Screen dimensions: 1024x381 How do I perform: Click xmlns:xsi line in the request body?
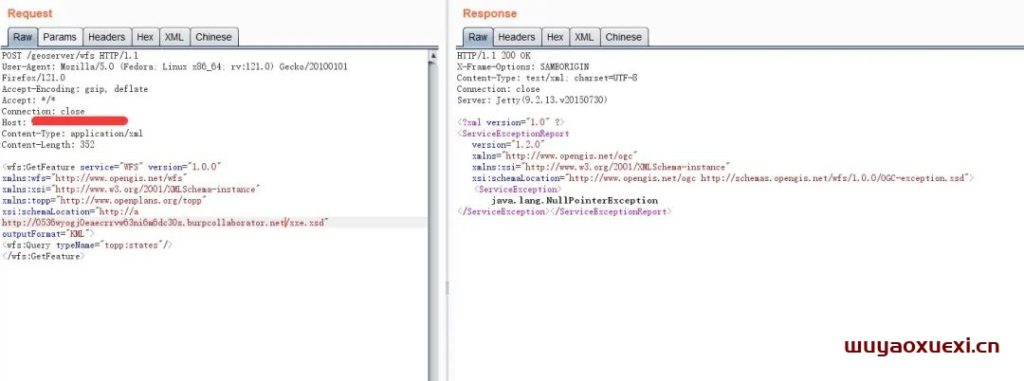[131, 189]
